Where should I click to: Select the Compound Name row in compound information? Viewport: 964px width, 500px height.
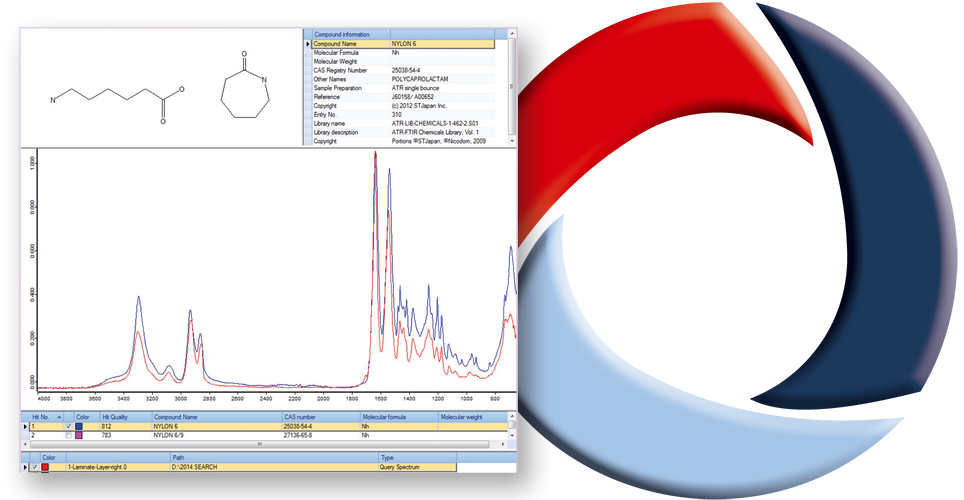tap(403, 44)
